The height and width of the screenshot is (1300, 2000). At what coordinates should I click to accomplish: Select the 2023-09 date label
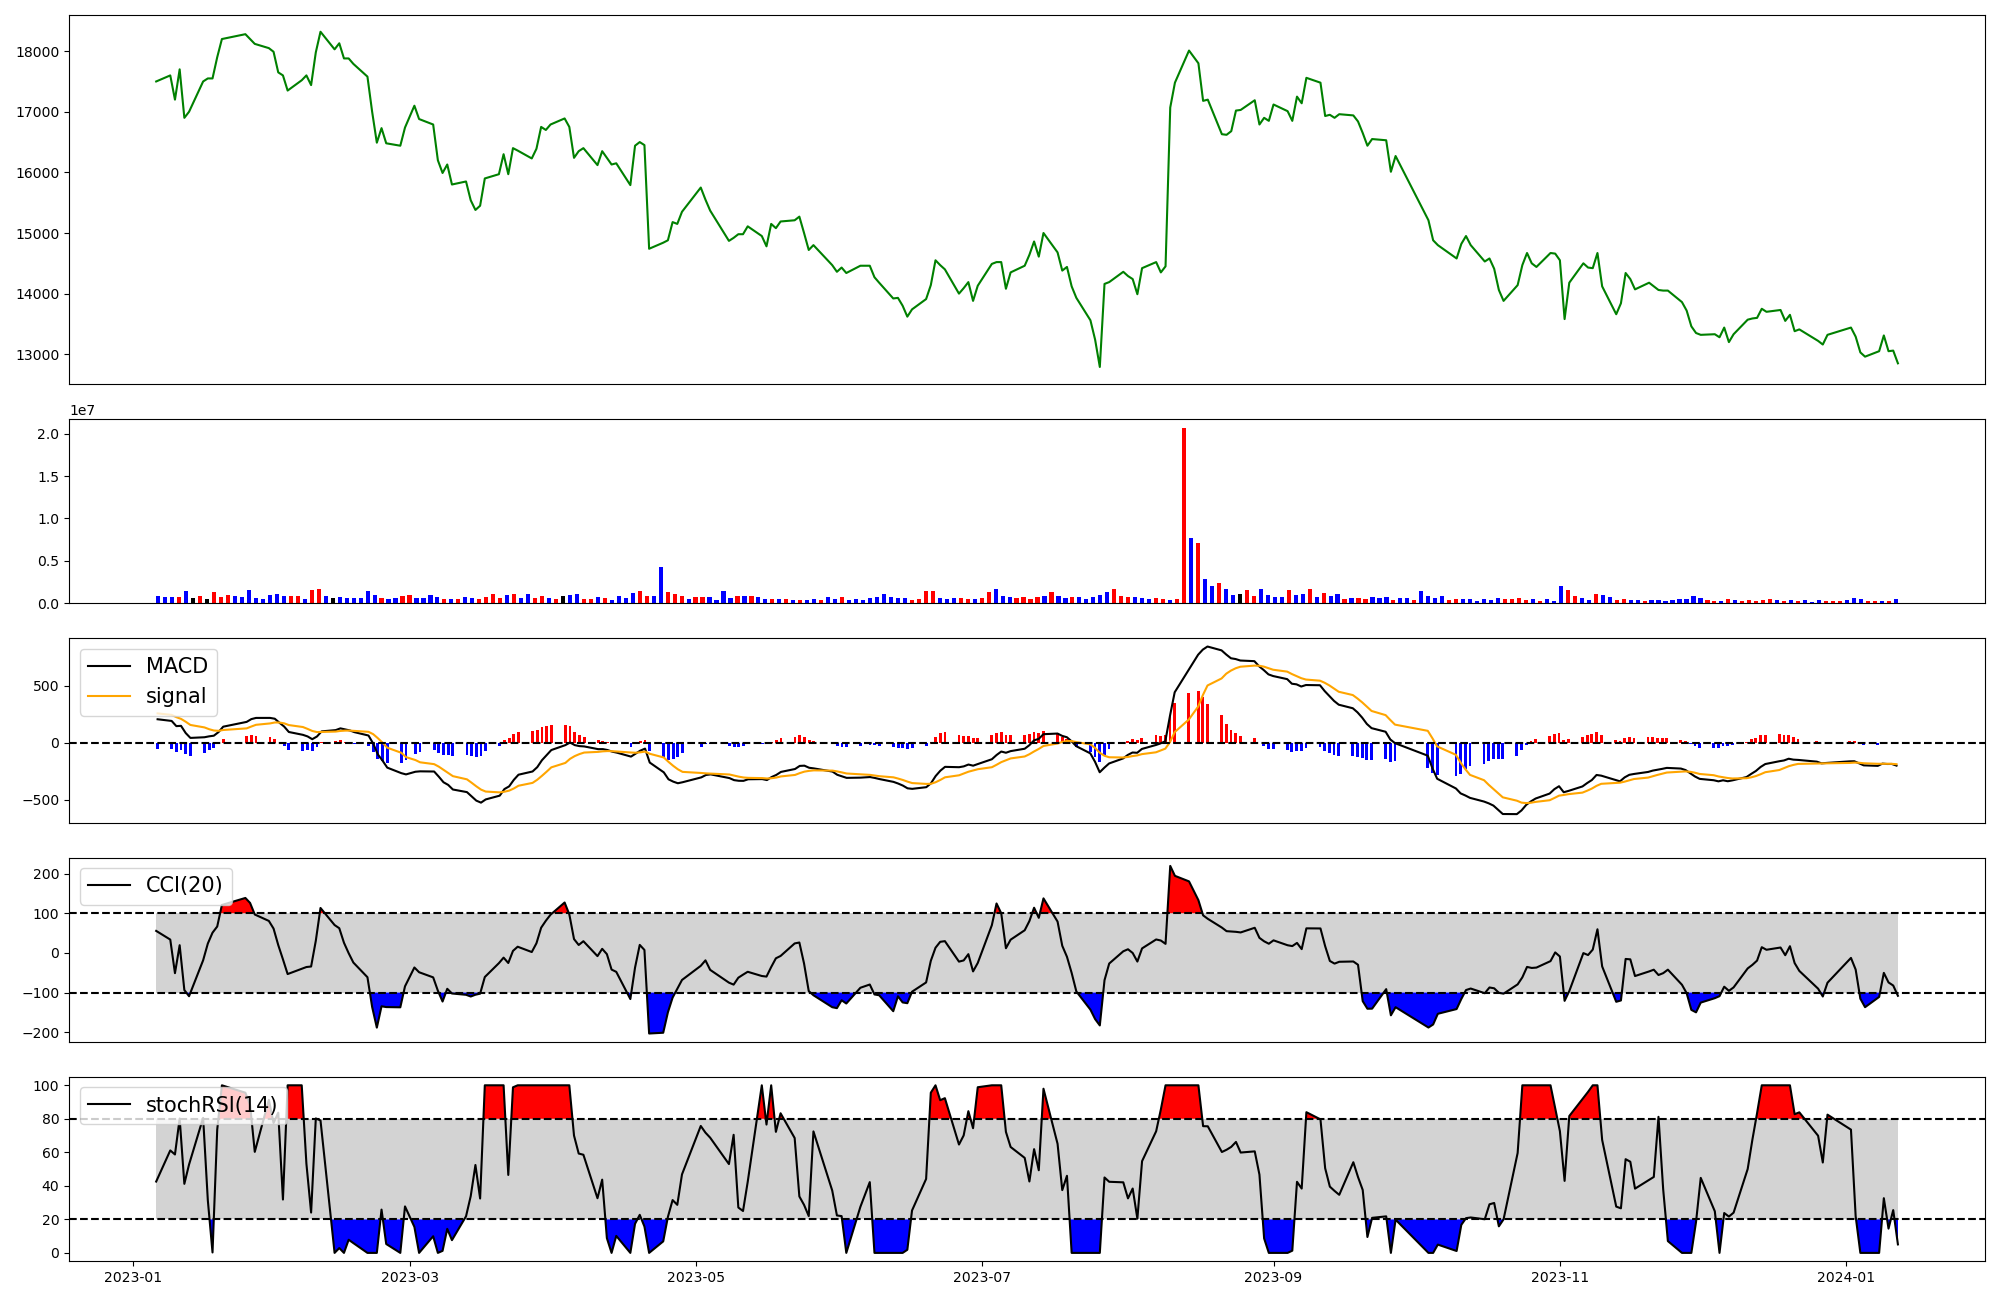[x=1274, y=1277]
